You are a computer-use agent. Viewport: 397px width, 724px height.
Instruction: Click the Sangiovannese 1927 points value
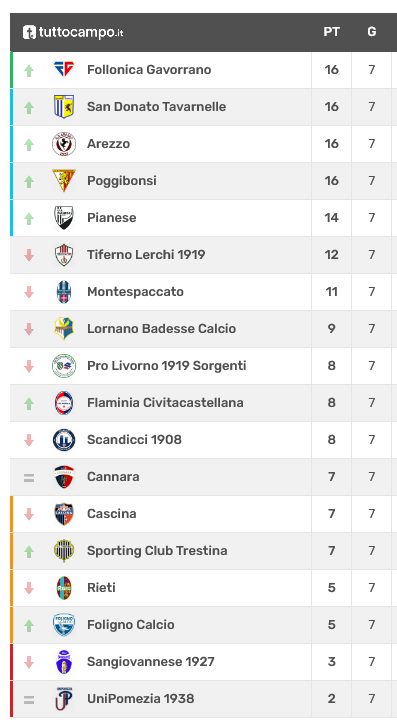[331, 661]
